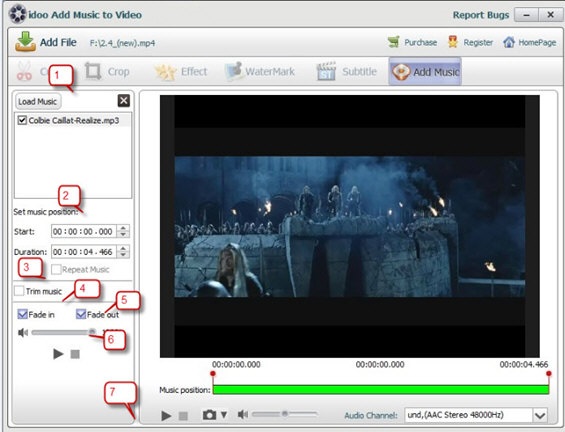This screenshot has height=432, width=565.
Task: Adjust the video volume slider at bottom
Action: (285, 414)
